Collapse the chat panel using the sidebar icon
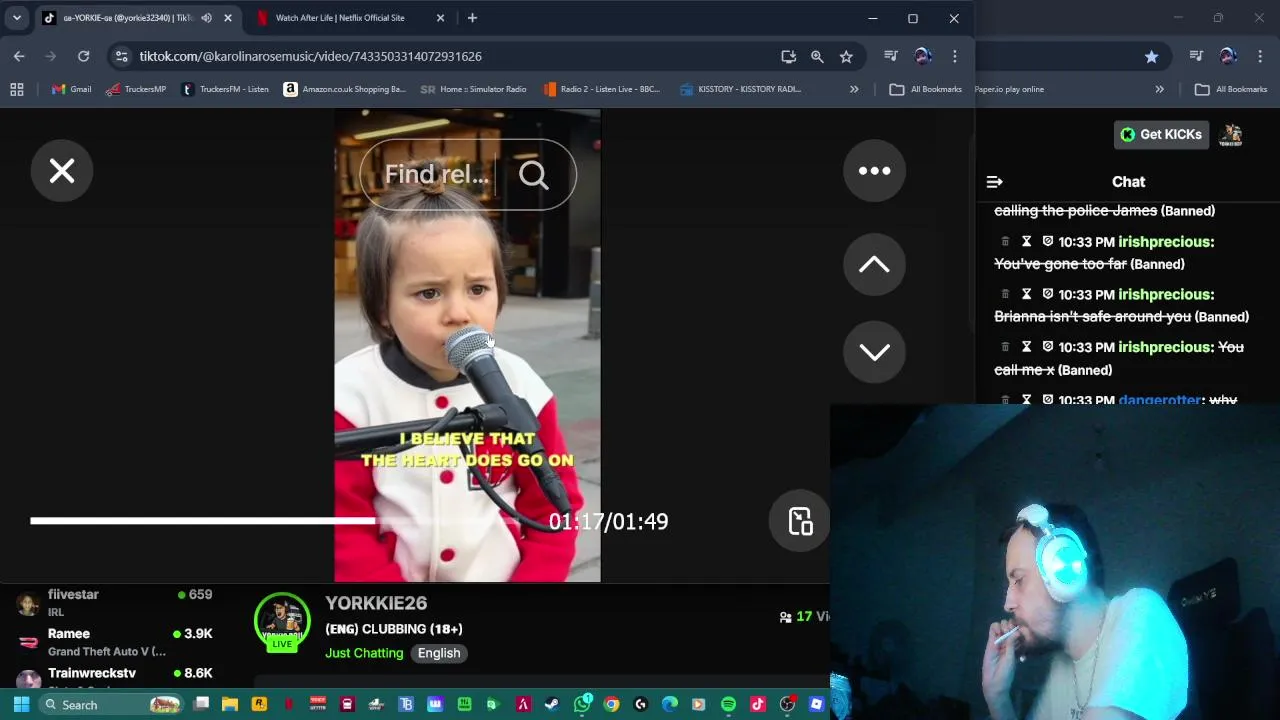 pos(994,182)
